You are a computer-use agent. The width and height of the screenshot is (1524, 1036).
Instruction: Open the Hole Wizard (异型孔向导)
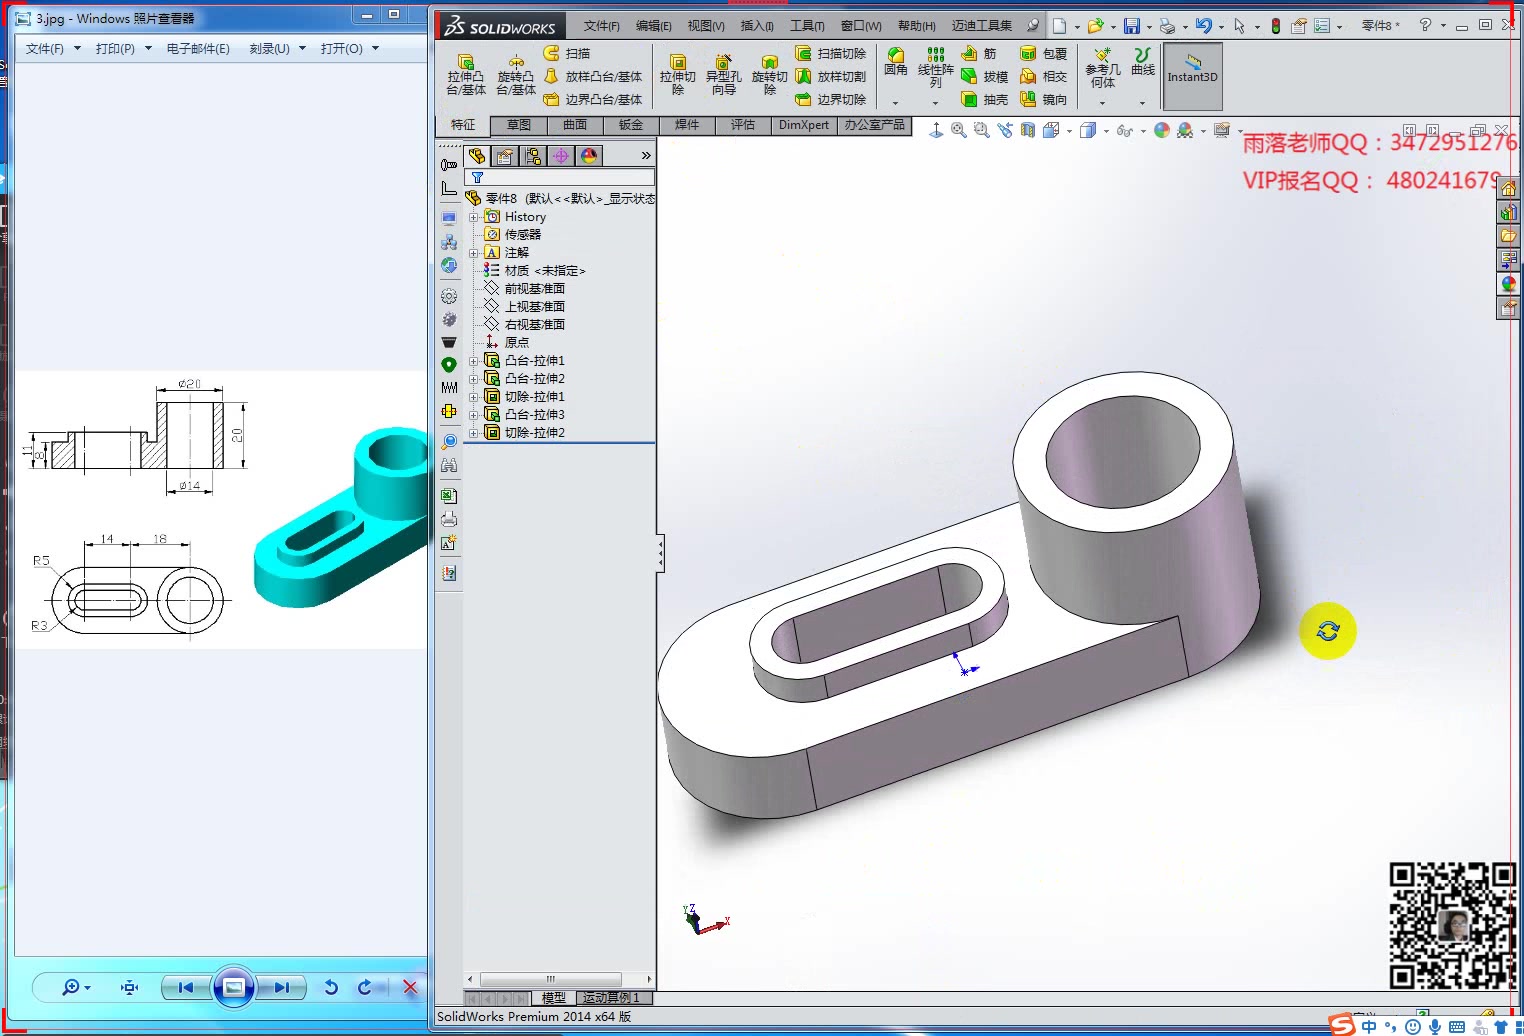tap(722, 75)
